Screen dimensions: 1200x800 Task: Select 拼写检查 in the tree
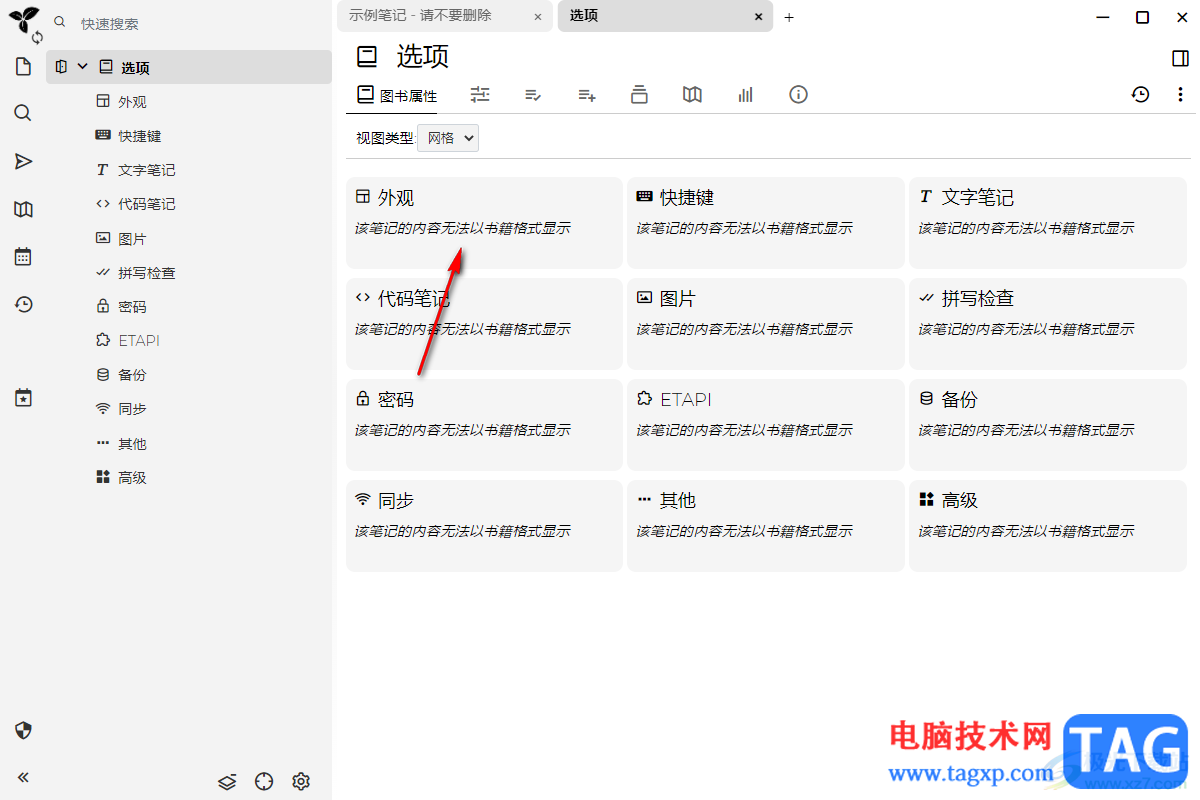point(147,273)
